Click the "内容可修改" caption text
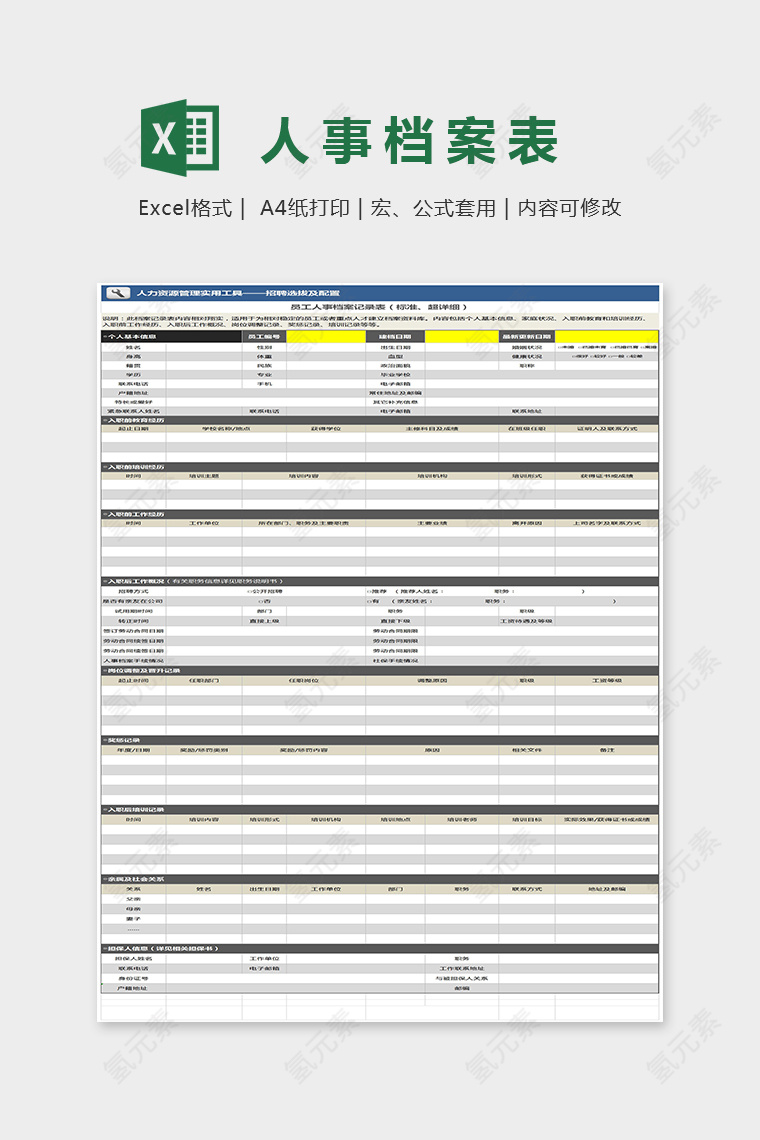Viewport: 760px width, 1140px height. click(569, 209)
